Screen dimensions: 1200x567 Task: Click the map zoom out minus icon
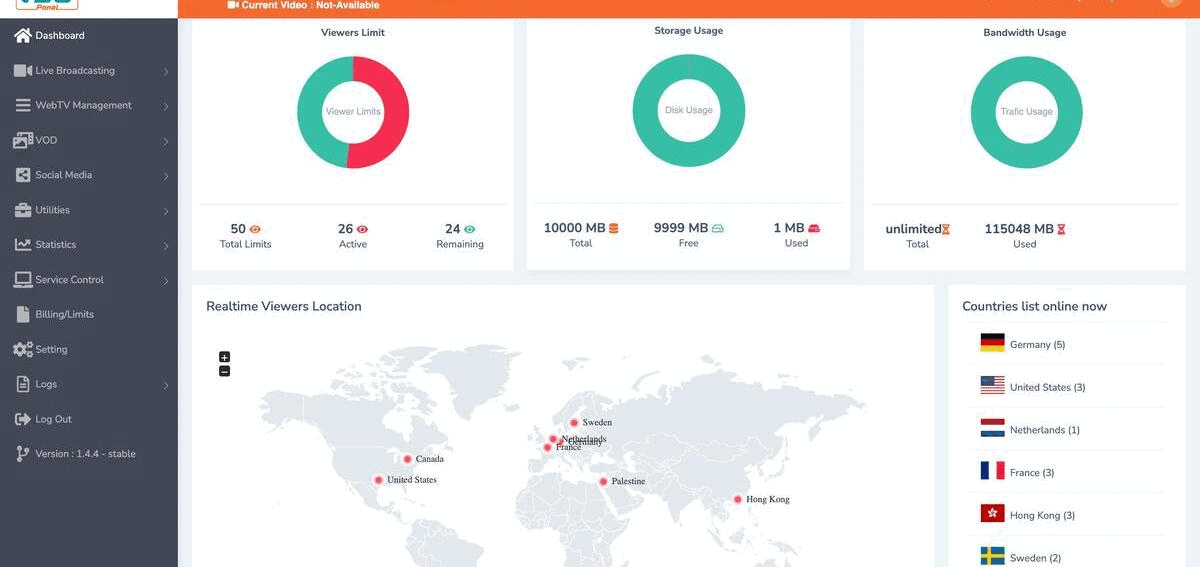pyautogui.click(x=224, y=371)
